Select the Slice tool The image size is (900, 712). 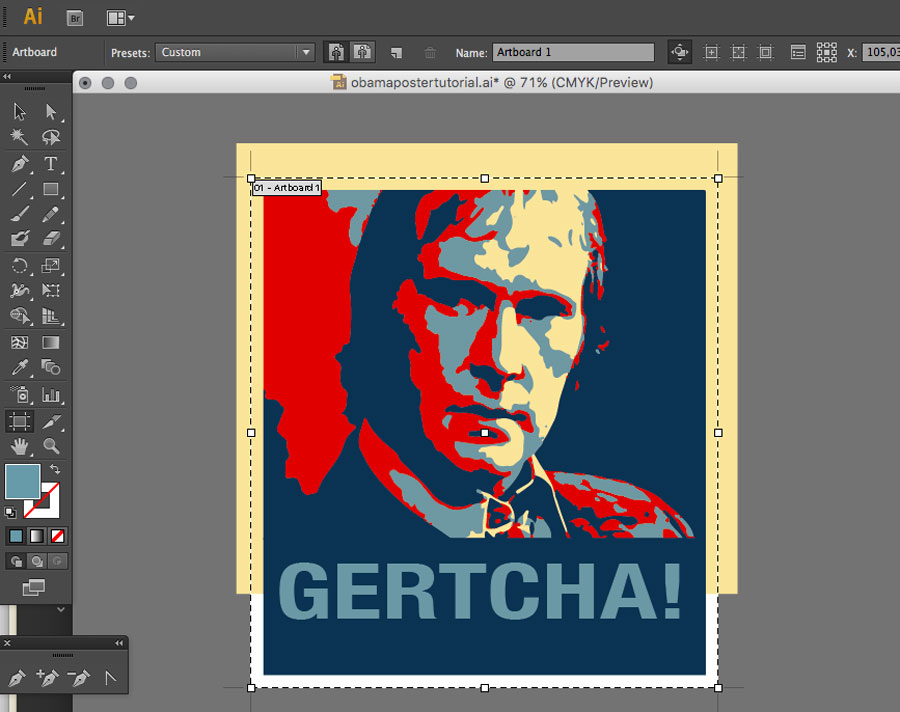[x=51, y=421]
